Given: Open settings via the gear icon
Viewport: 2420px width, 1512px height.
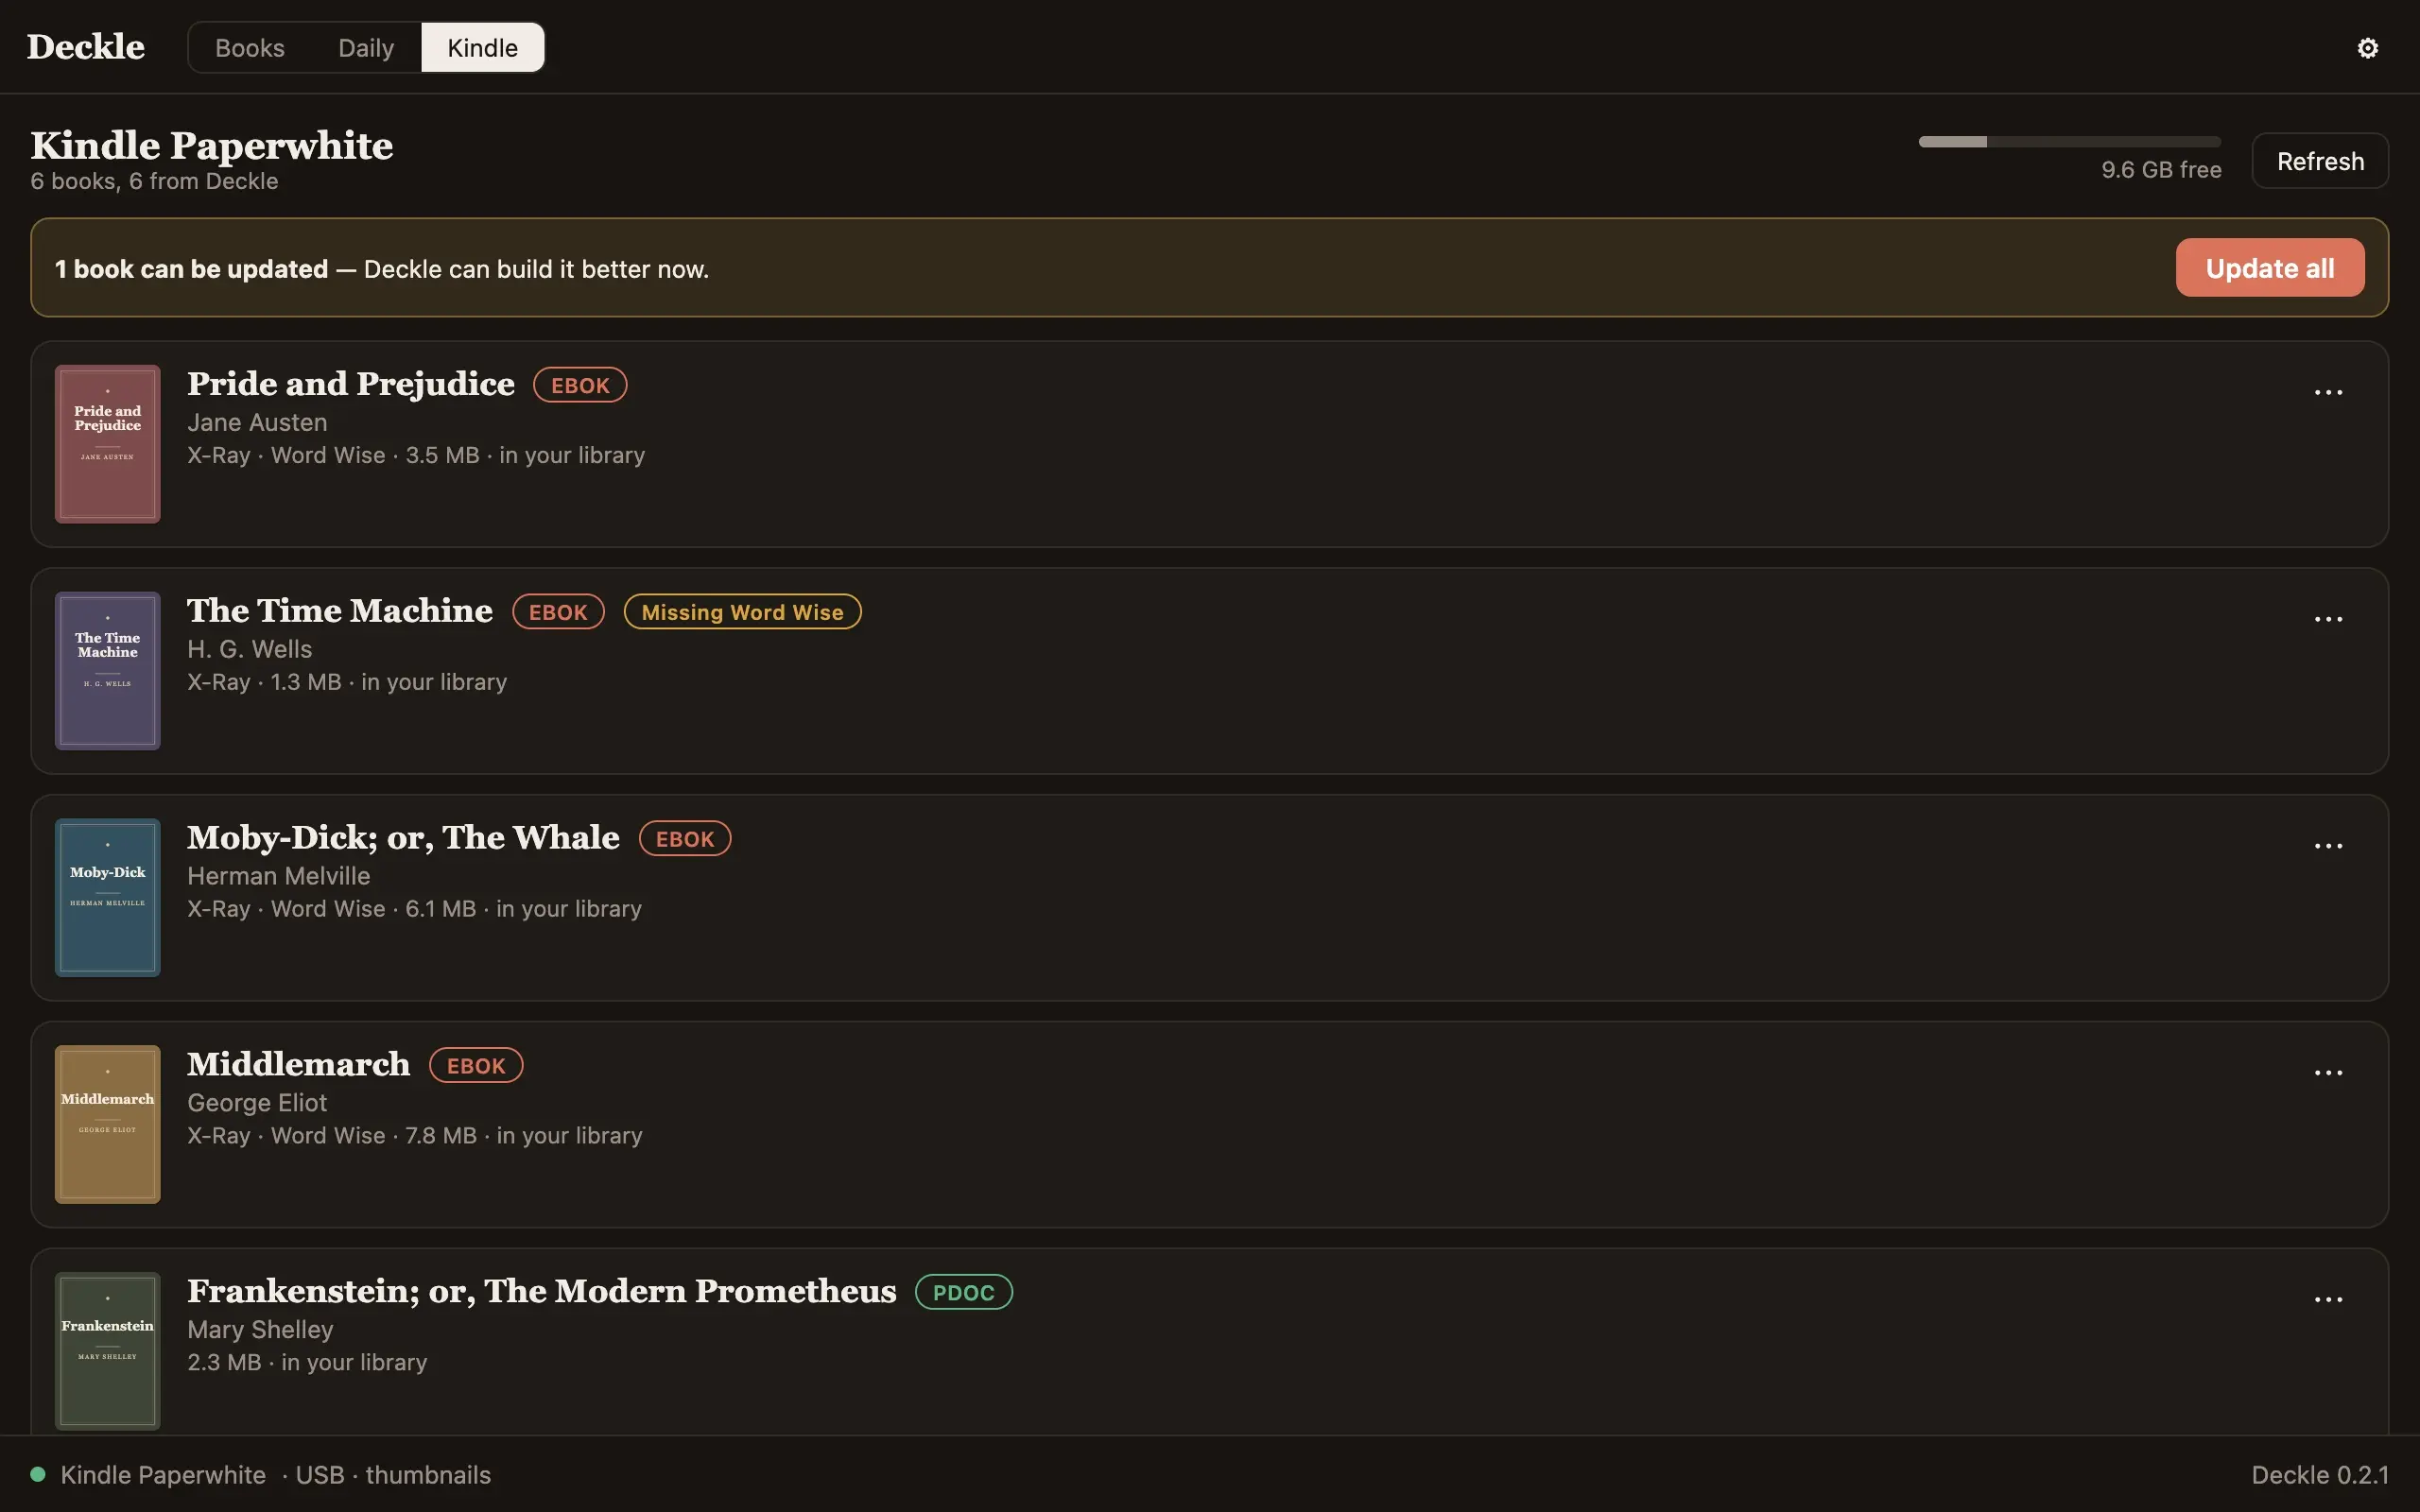Looking at the screenshot, I should (2367, 48).
